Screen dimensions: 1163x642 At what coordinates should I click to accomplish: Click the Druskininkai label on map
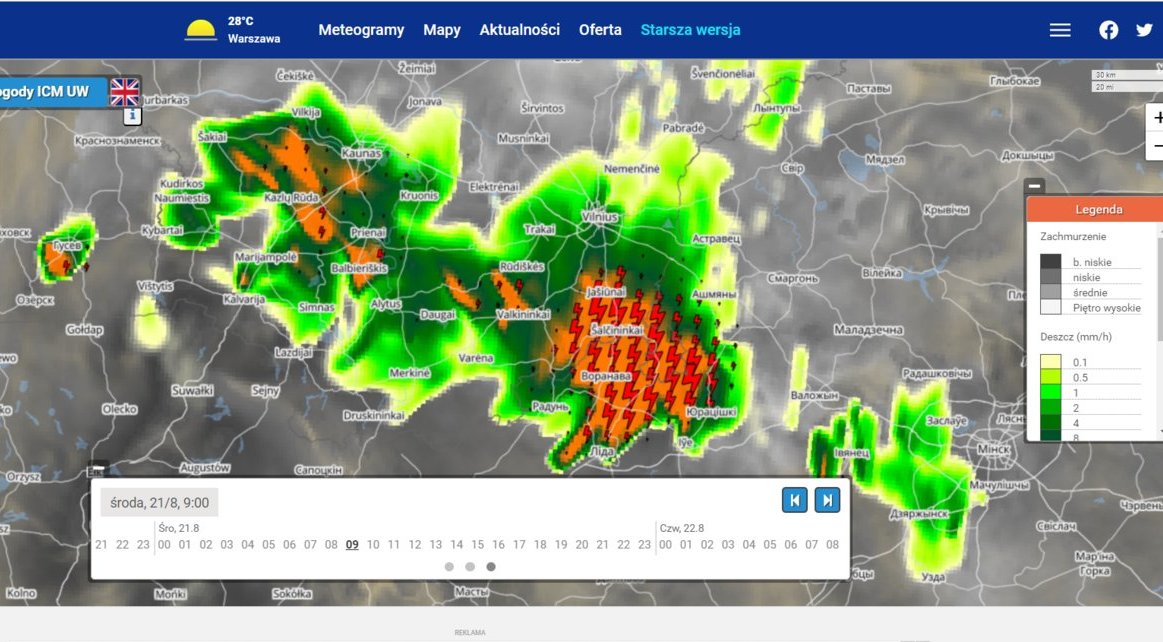pos(374,416)
